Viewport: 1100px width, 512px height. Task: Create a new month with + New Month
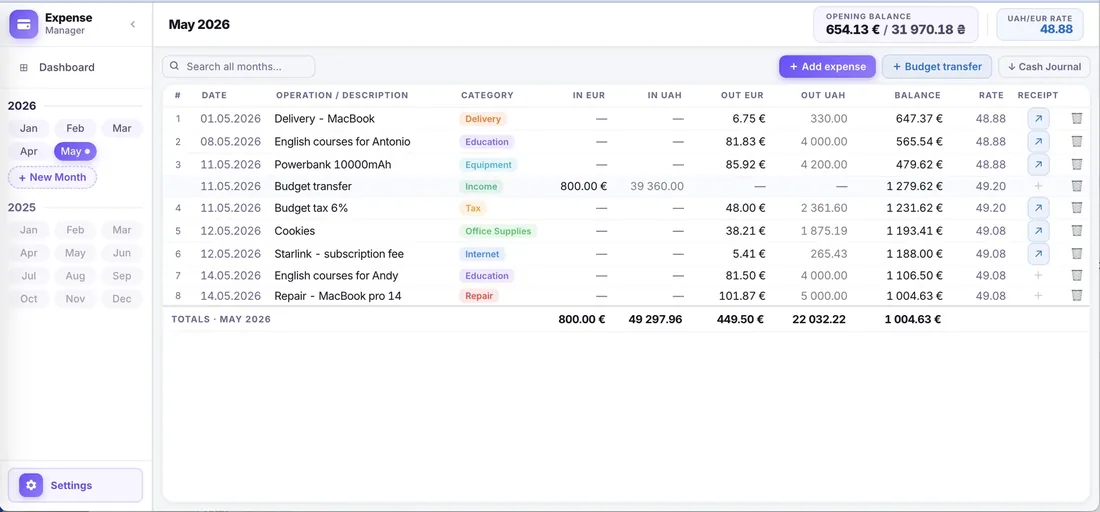pos(53,177)
